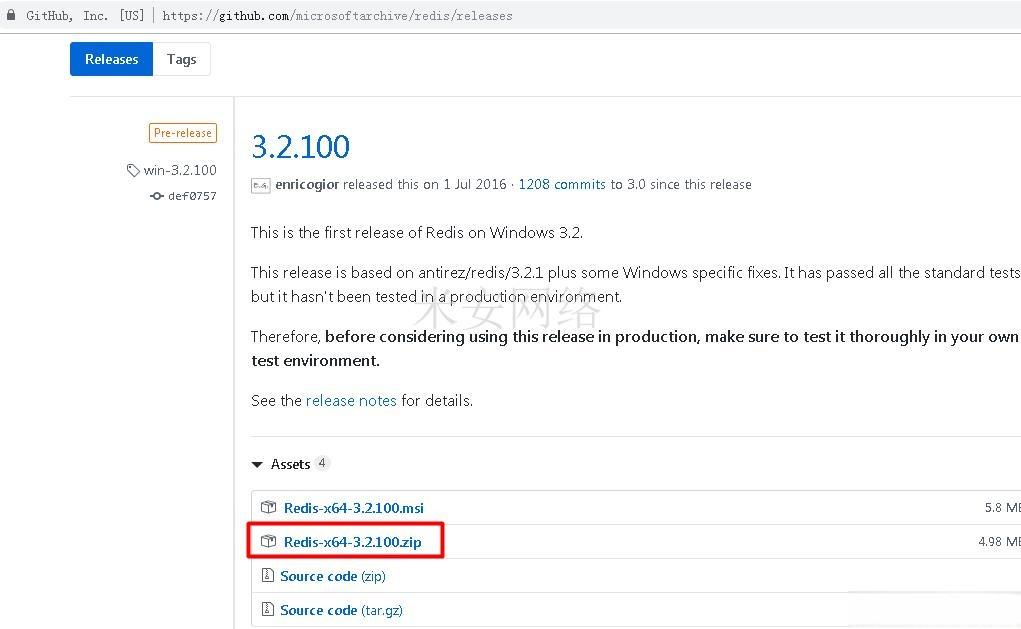Click the text "1 Jul 2016"
This screenshot has height=629, width=1021.
click(475, 185)
